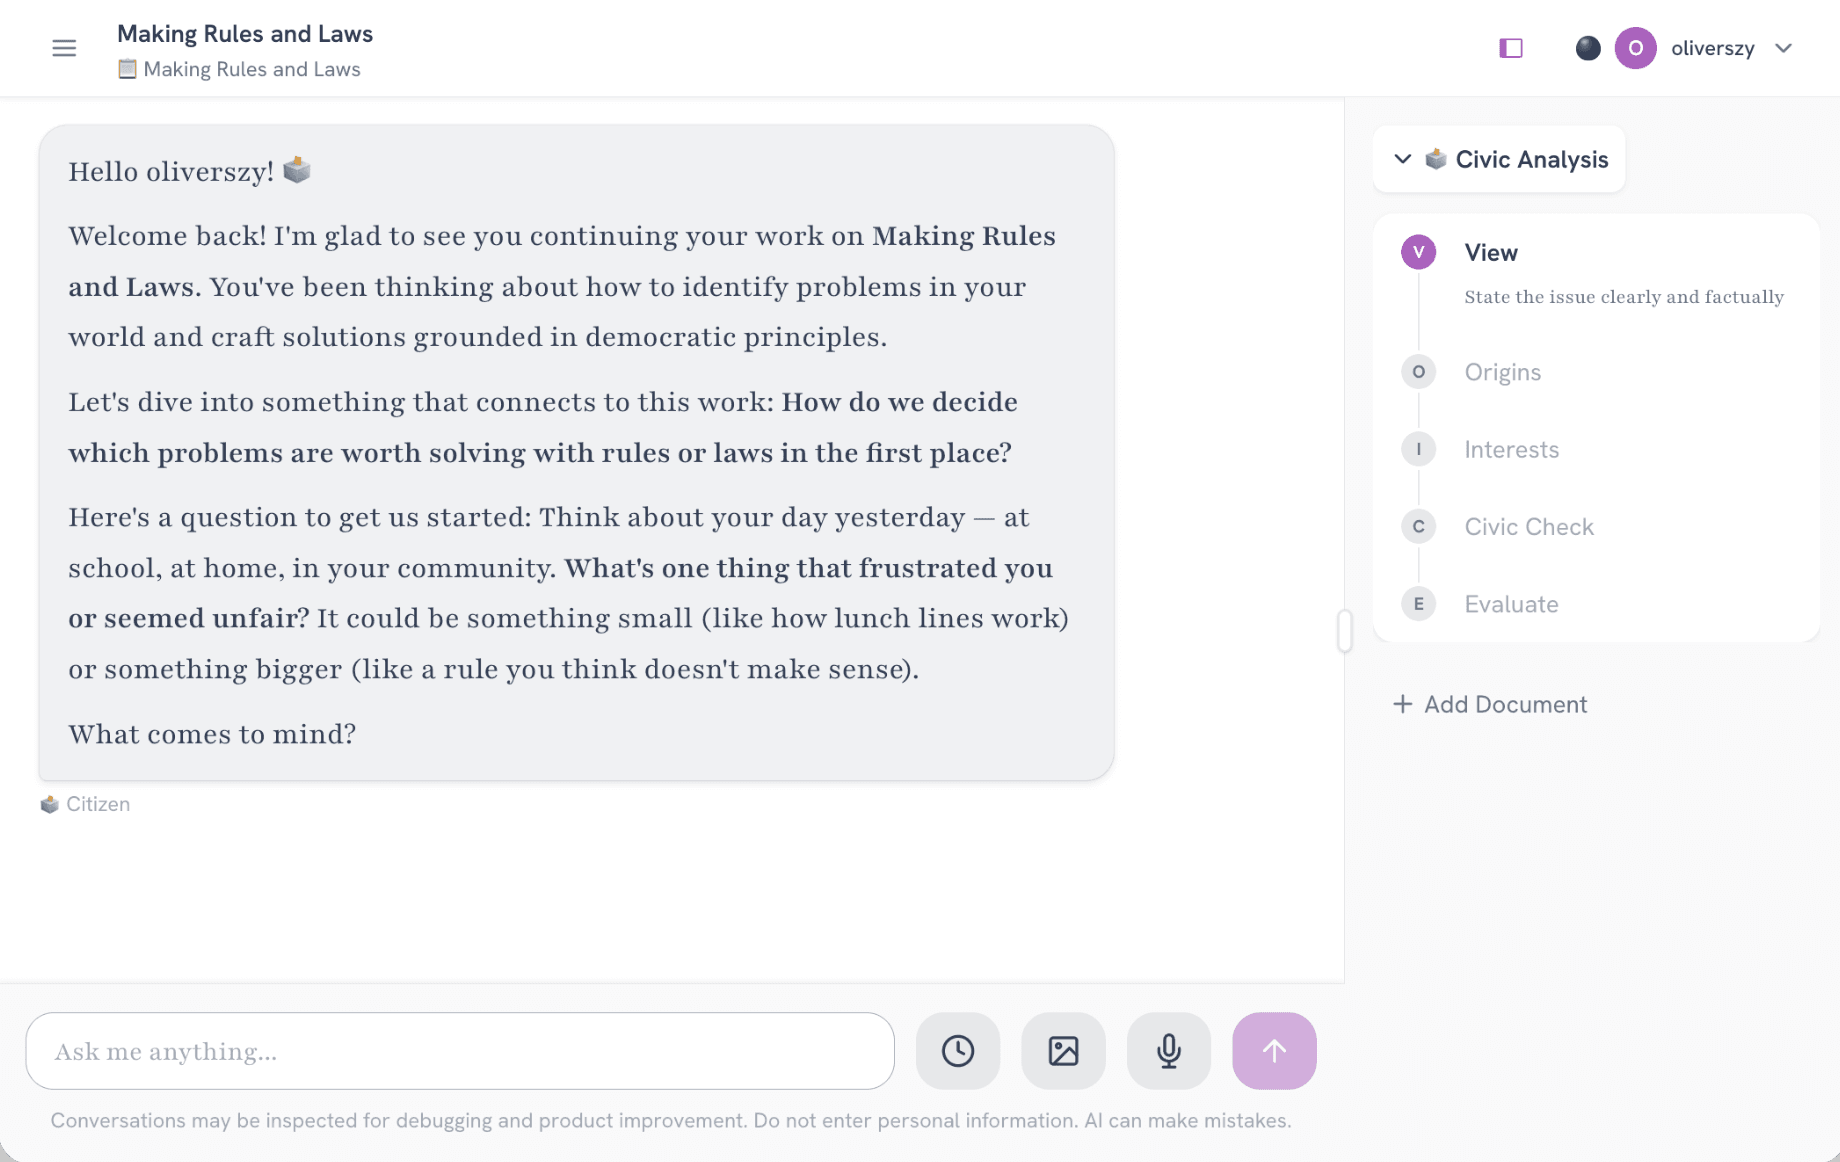The height and width of the screenshot is (1162, 1840).
Task: Start voice input with the microphone icon
Action: point(1168,1051)
